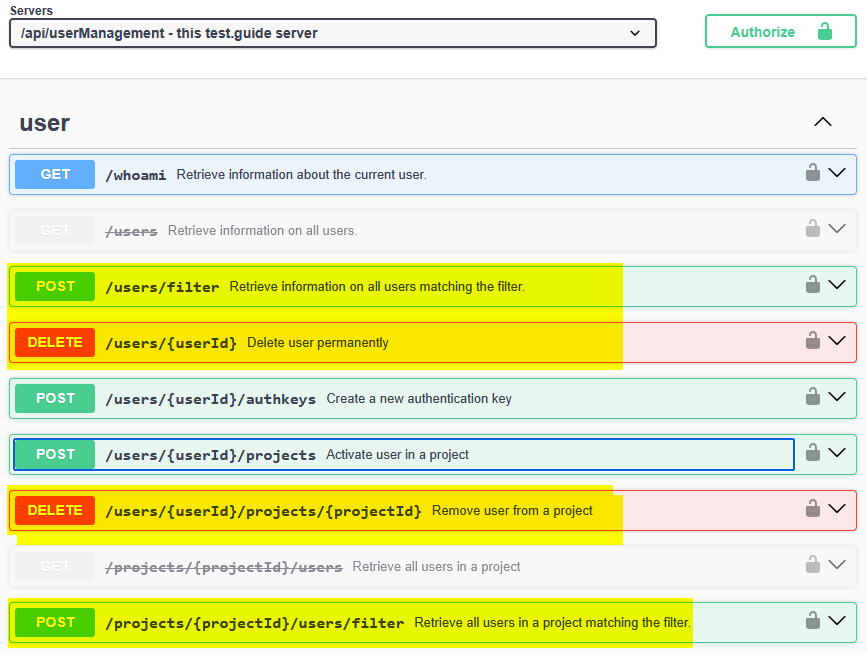Click the lock icon on the authkeys row
Image resolution: width=867 pixels, height=653 pixels.
[812, 396]
